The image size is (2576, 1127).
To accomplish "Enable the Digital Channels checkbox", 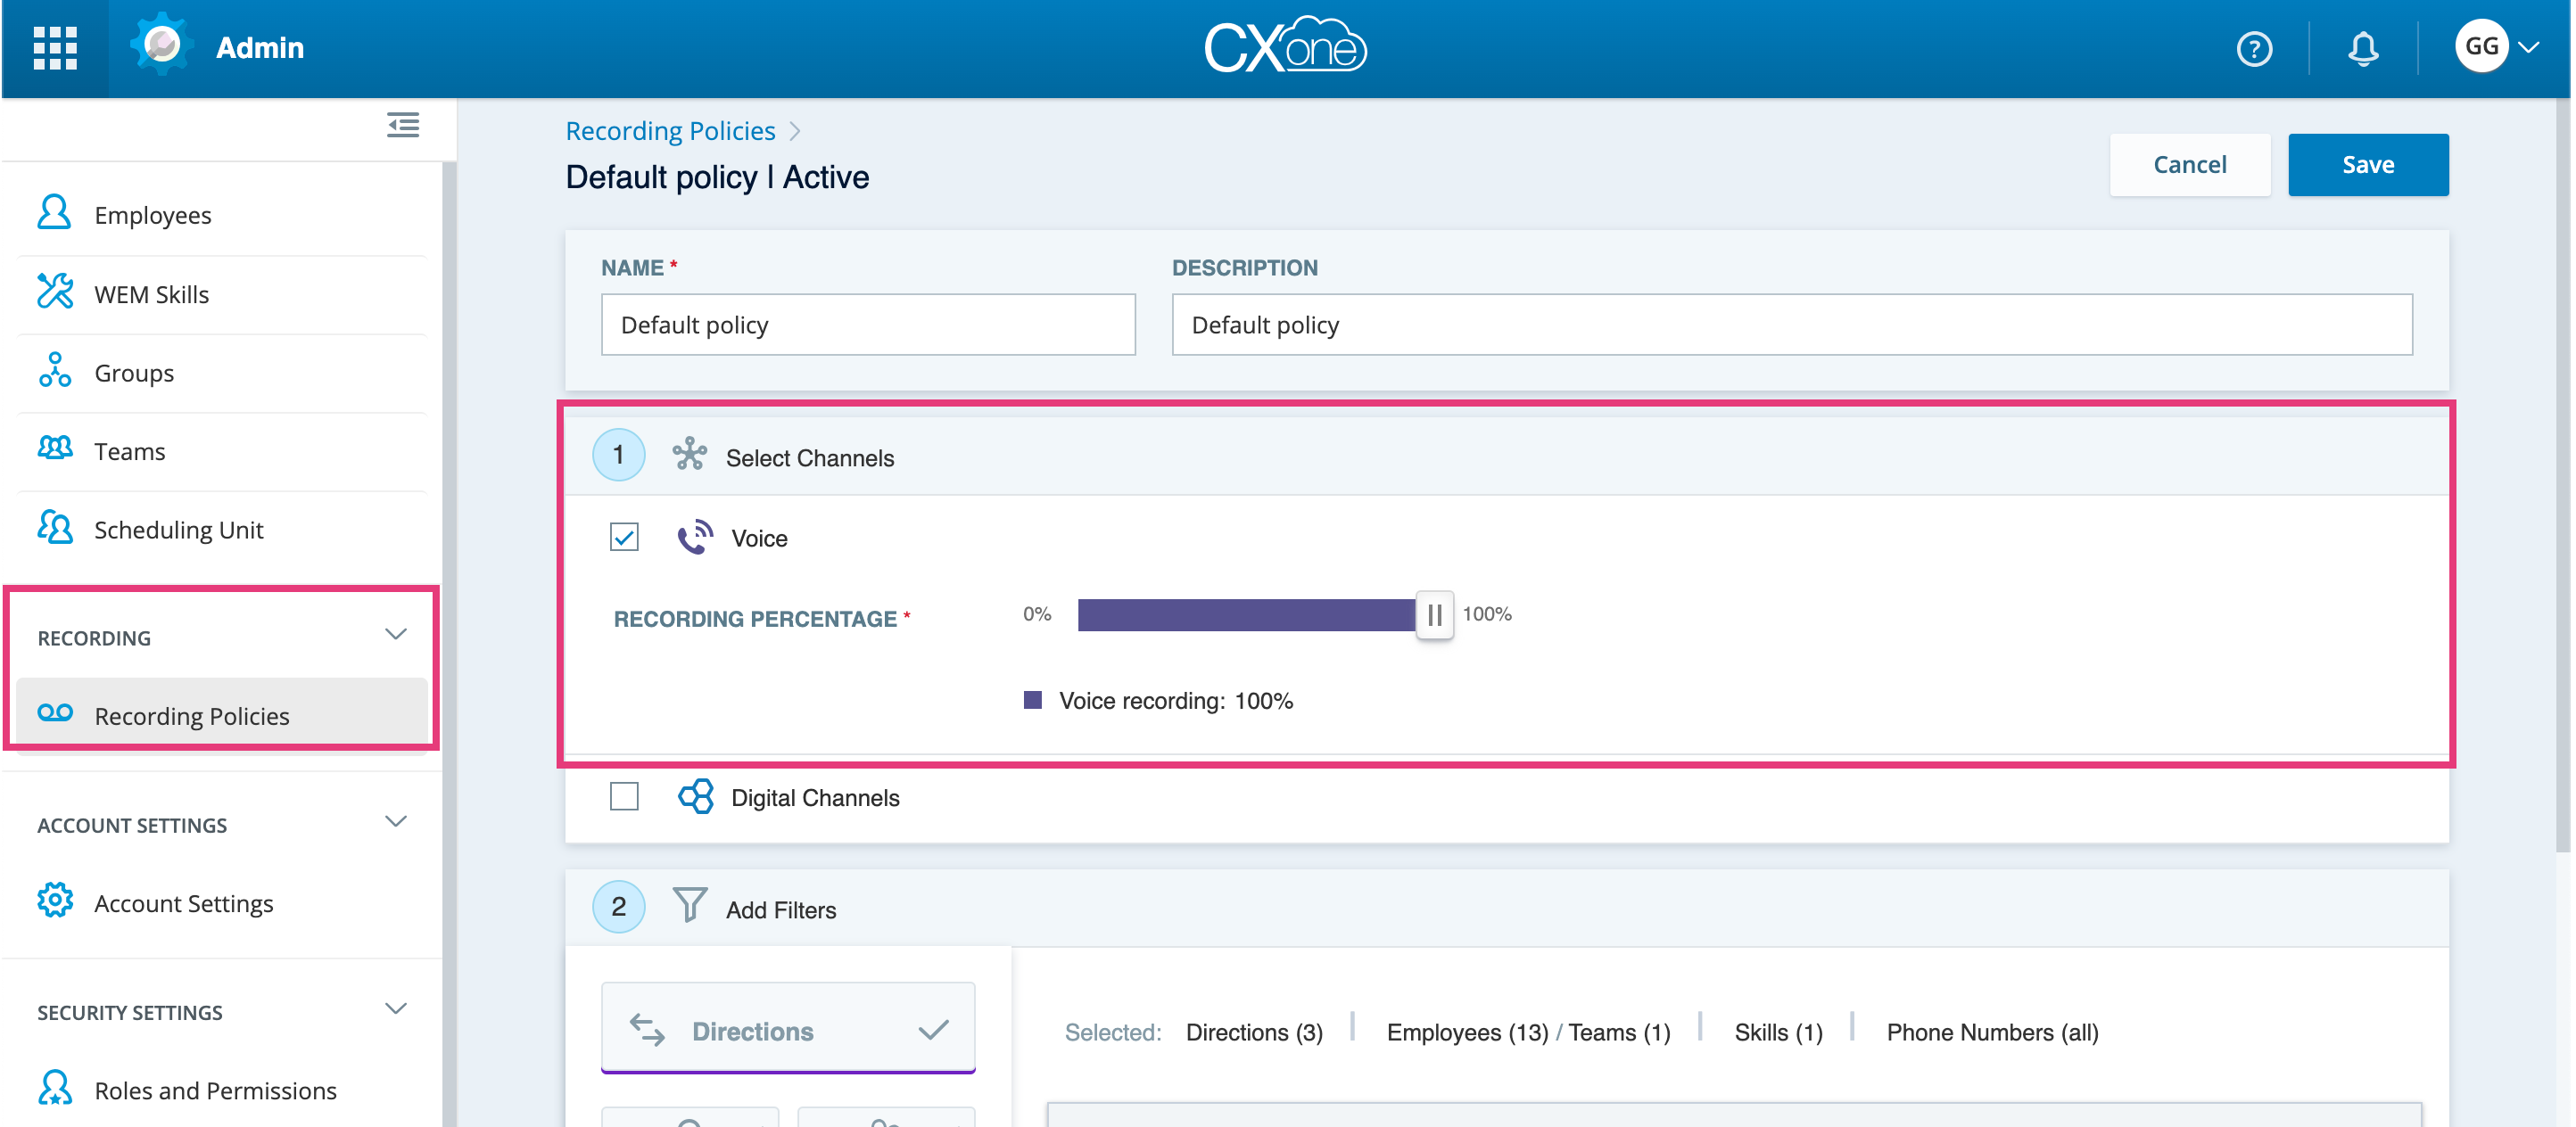I will tap(624, 796).
